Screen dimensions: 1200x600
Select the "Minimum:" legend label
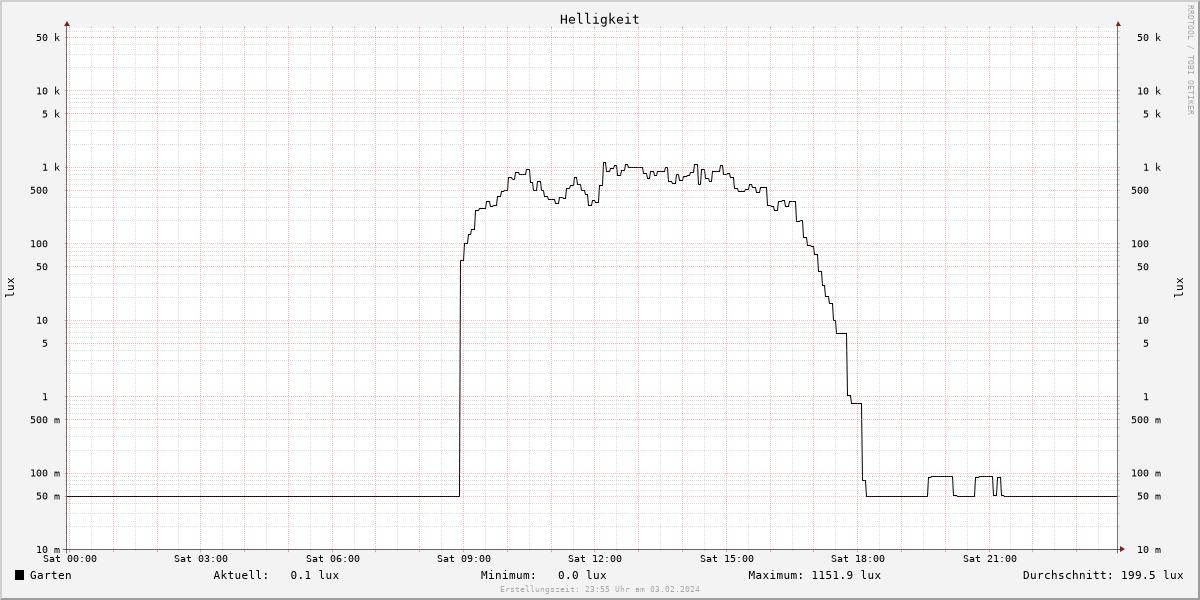pyautogui.click(x=508, y=575)
